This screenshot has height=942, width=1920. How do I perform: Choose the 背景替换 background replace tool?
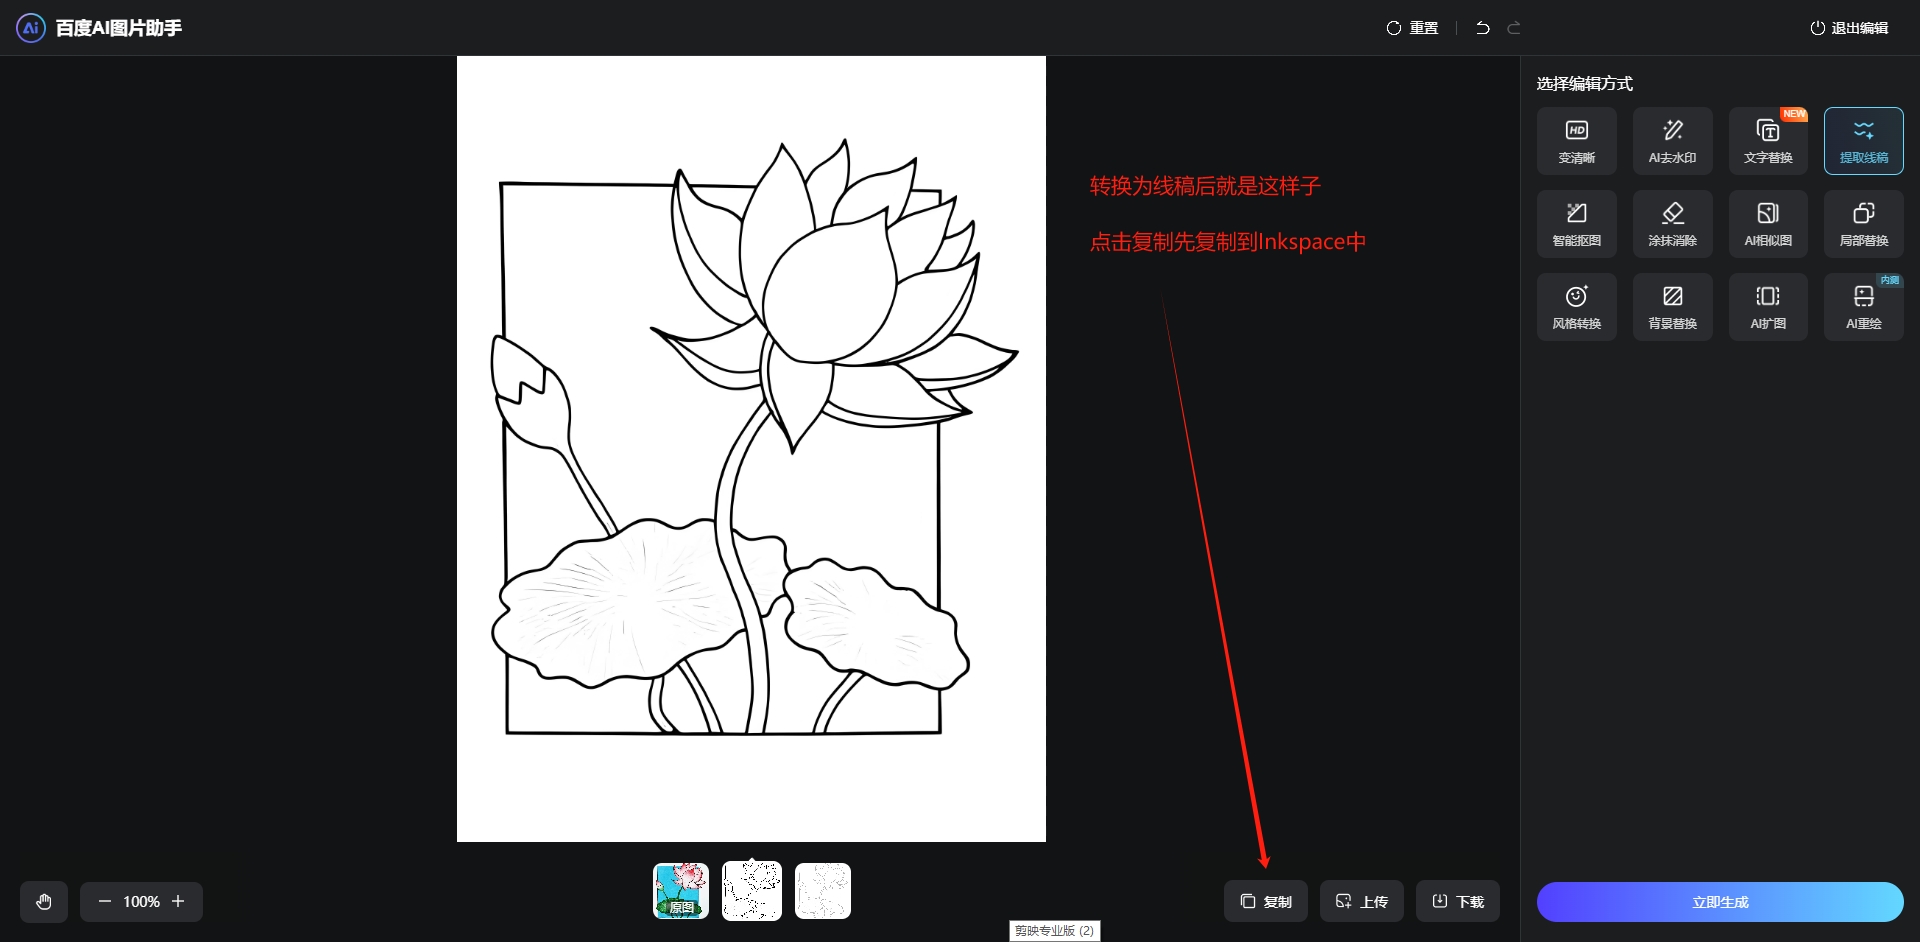click(1672, 307)
